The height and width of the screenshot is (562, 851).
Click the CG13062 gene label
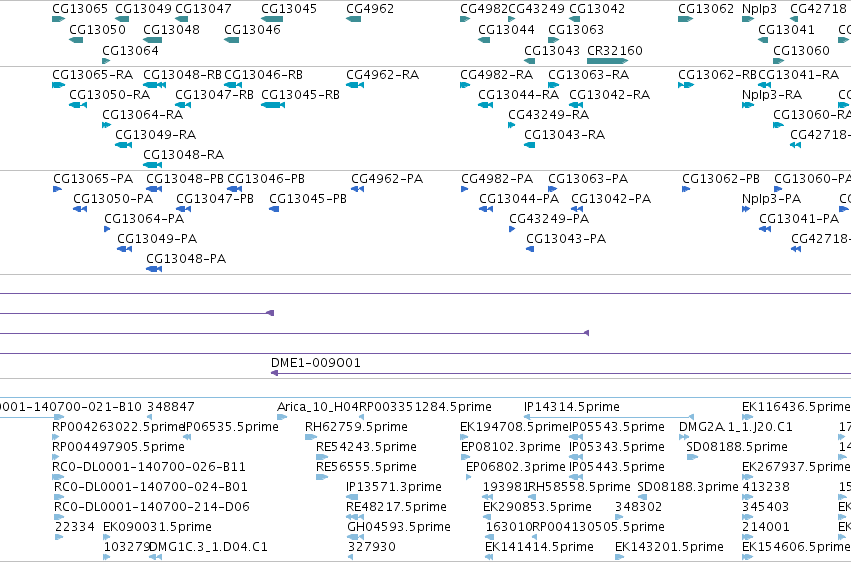point(706,9)
